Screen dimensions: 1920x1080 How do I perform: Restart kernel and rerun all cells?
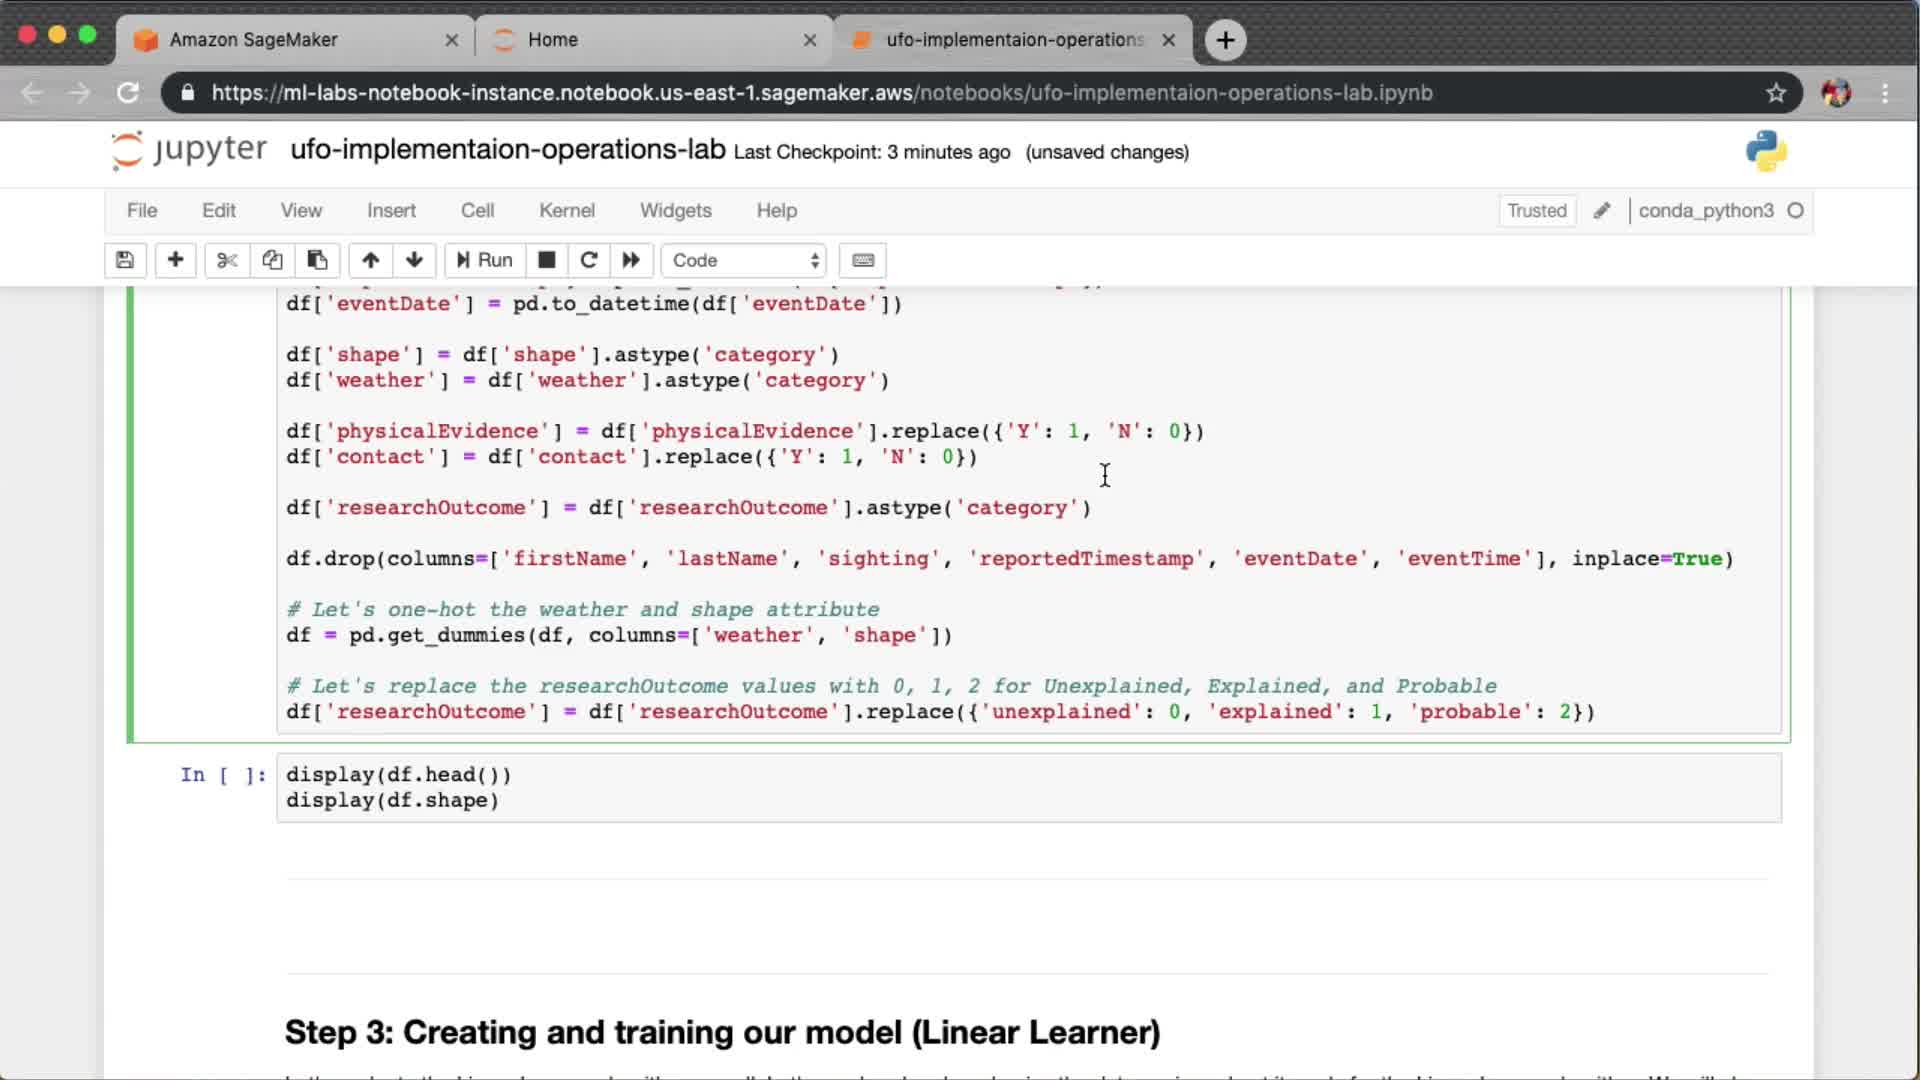631,260
